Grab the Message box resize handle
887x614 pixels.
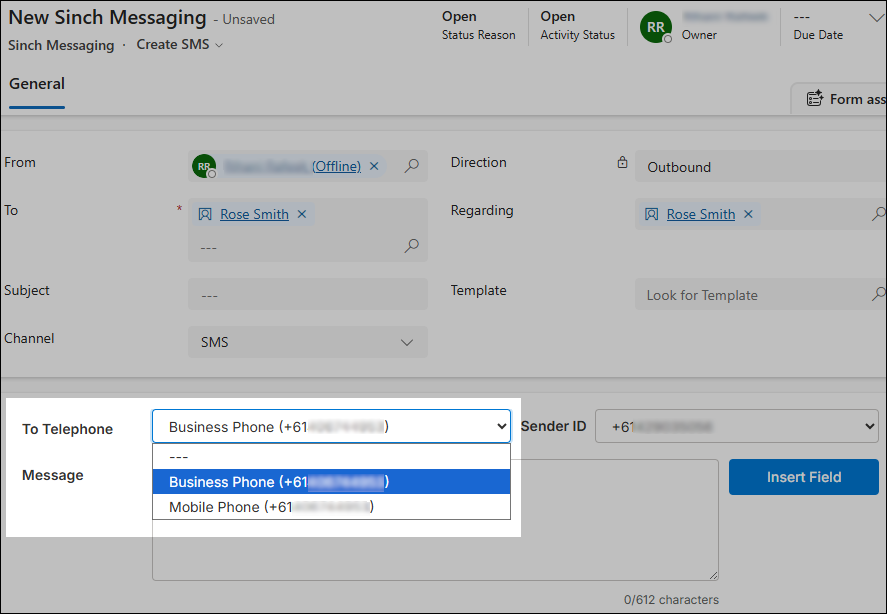(713, 575)
